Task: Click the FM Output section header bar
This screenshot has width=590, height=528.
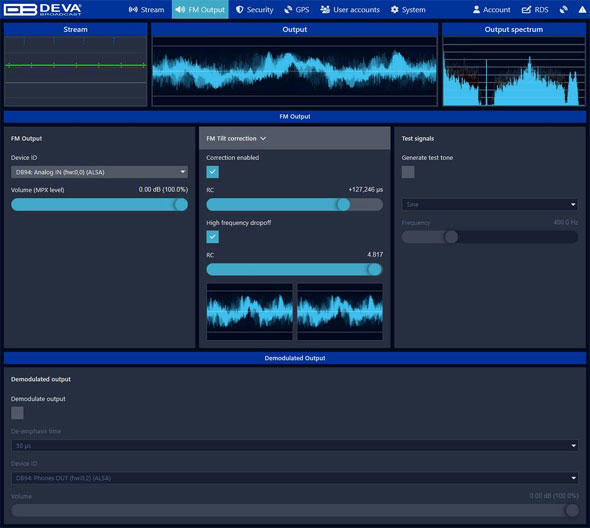Action: (295, 117)
